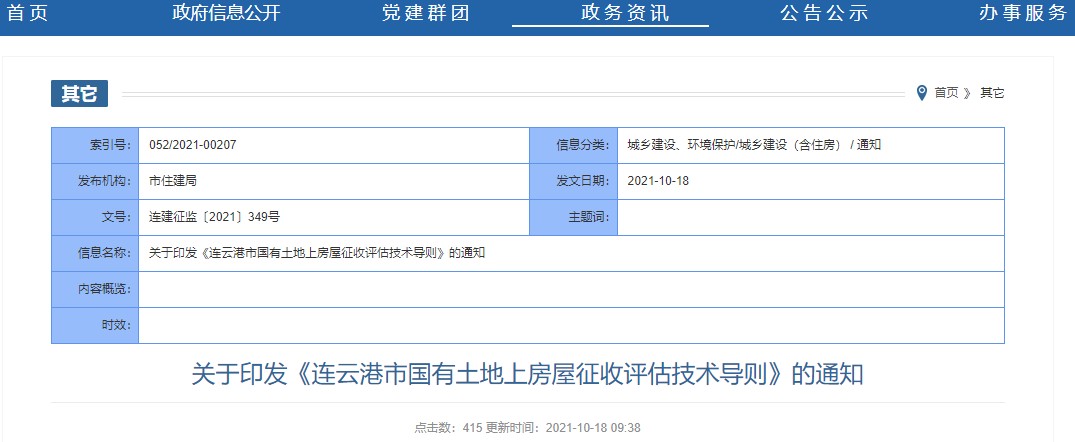1075x442 pixels.
Task: Click the 2021-10-18 issue date value
Action: click(658, 181)
